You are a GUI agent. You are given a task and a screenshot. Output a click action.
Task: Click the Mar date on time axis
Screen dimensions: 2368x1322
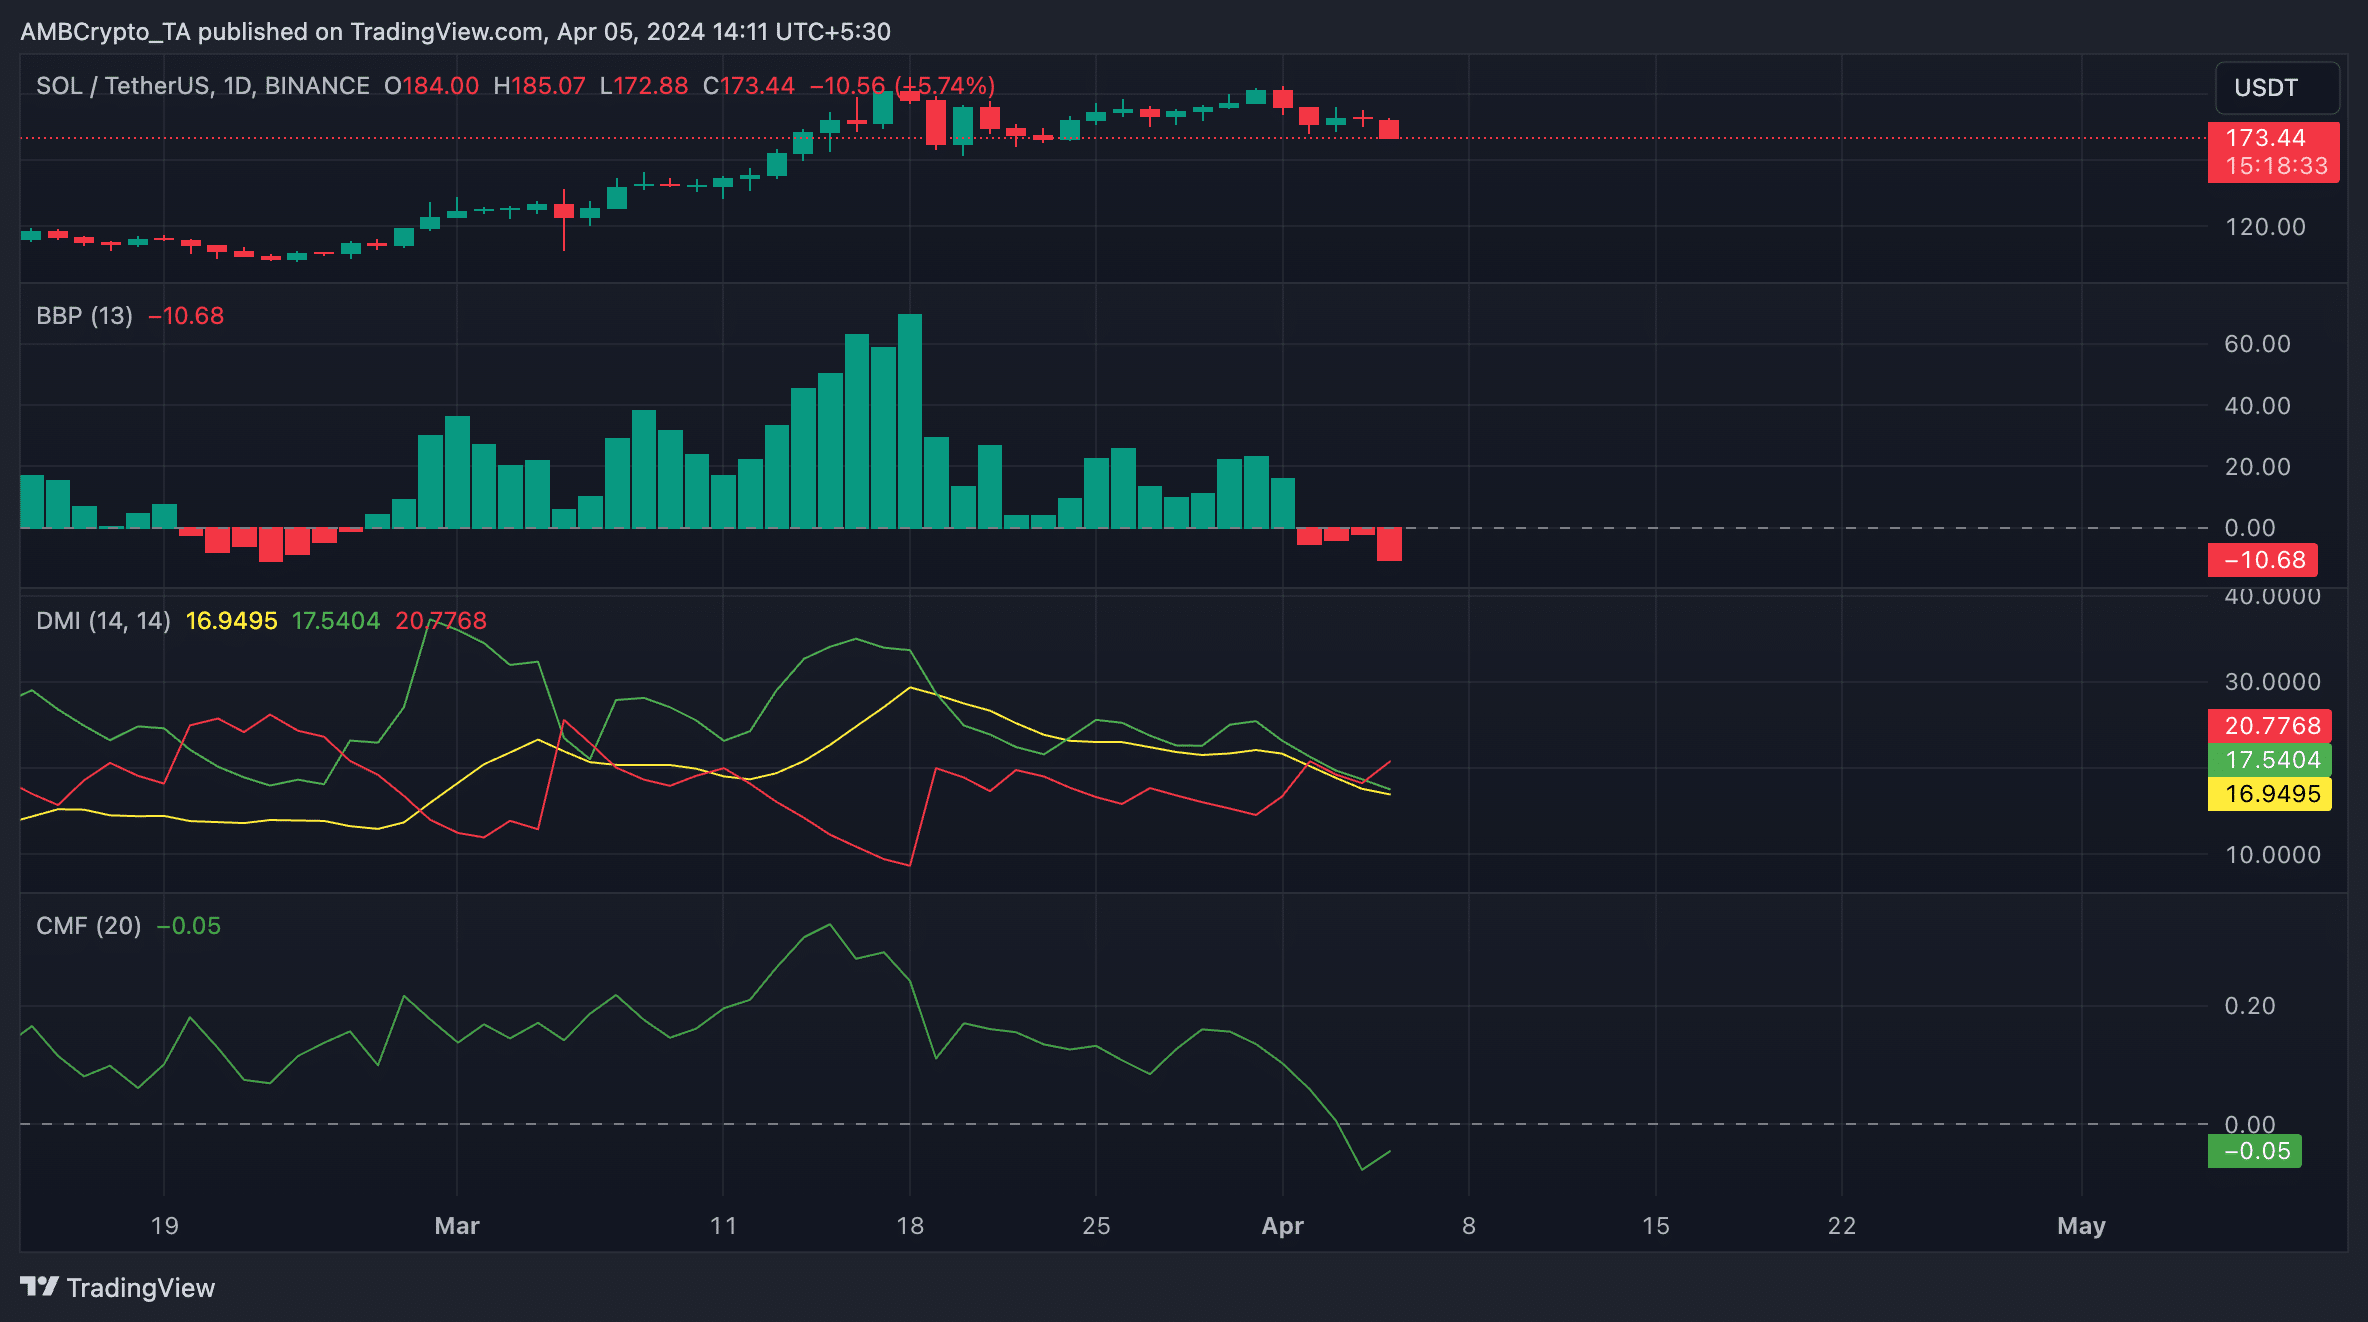click(457, 1226)
